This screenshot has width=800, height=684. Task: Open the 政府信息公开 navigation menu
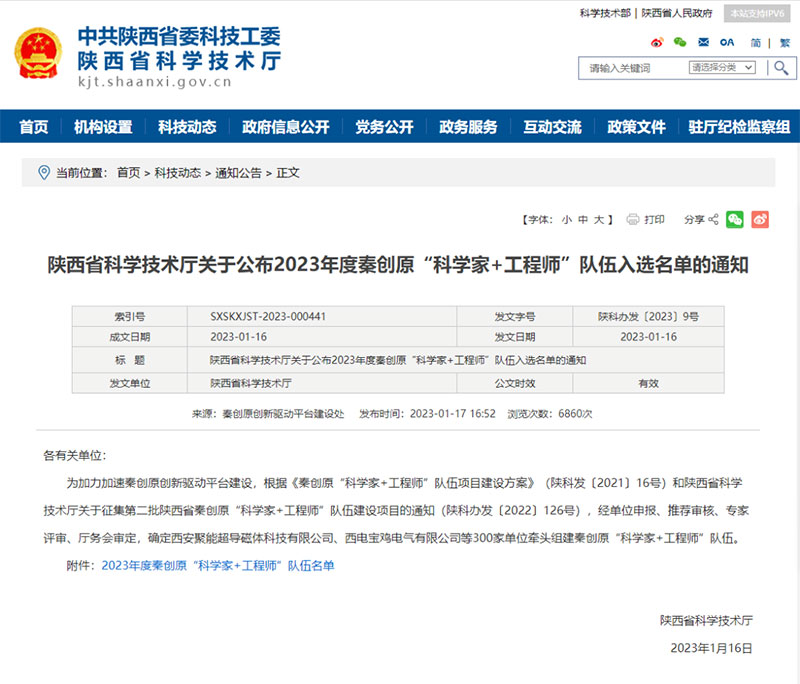point(285,127)
